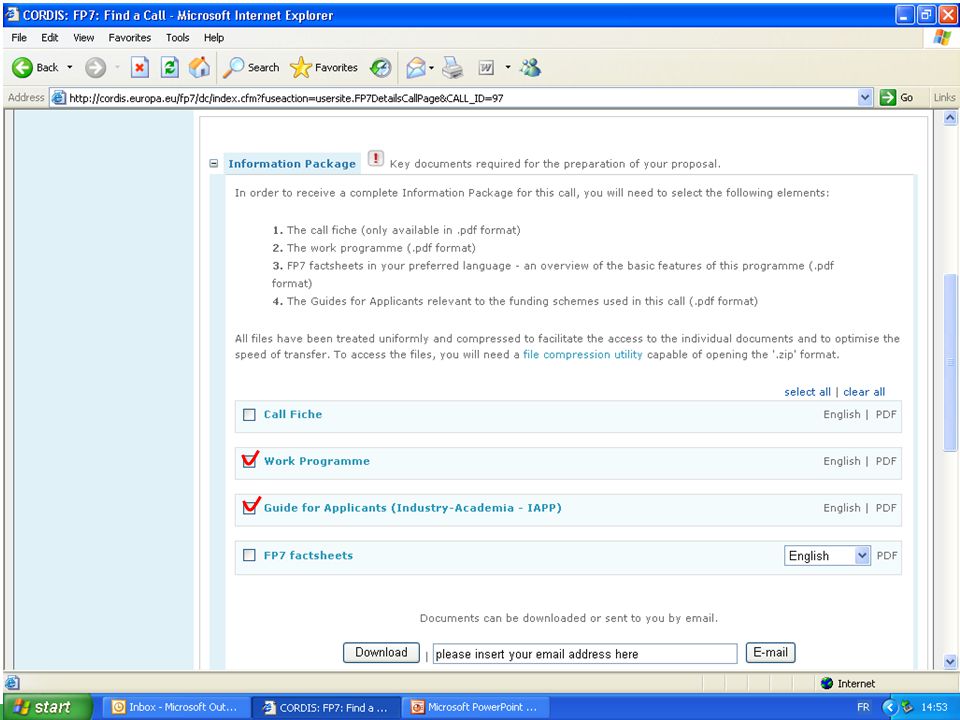Screen dimensions: 960x720
Task: Click scrollbar down arrow
Action: [950, 661]
